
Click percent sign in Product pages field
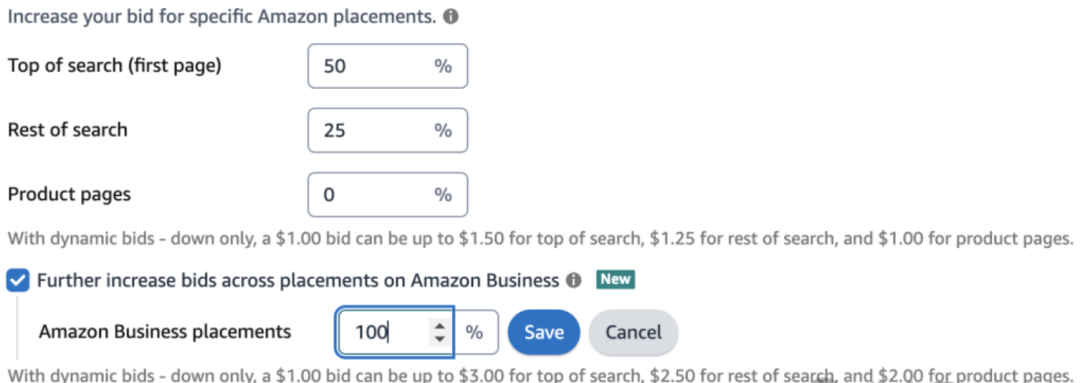443,195
